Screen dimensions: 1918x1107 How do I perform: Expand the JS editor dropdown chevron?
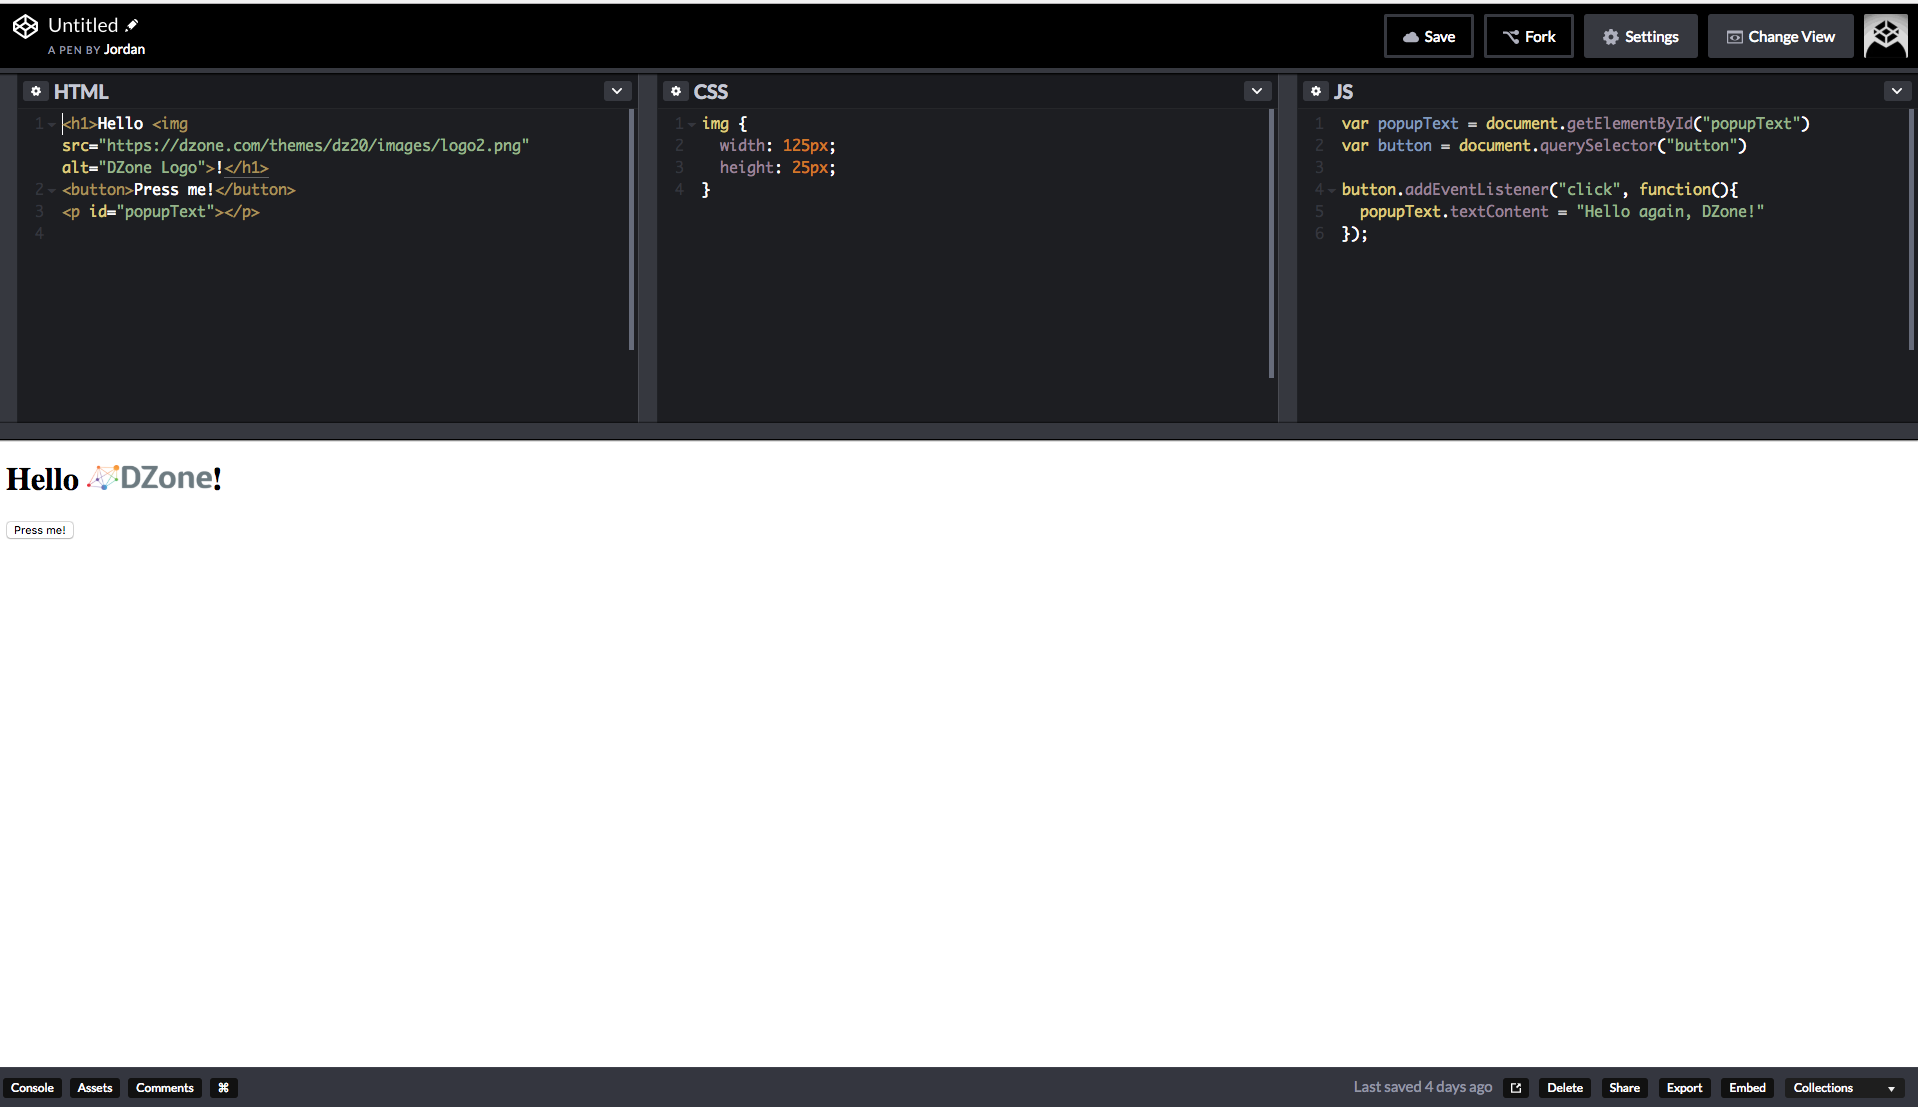coord(1897,91)
